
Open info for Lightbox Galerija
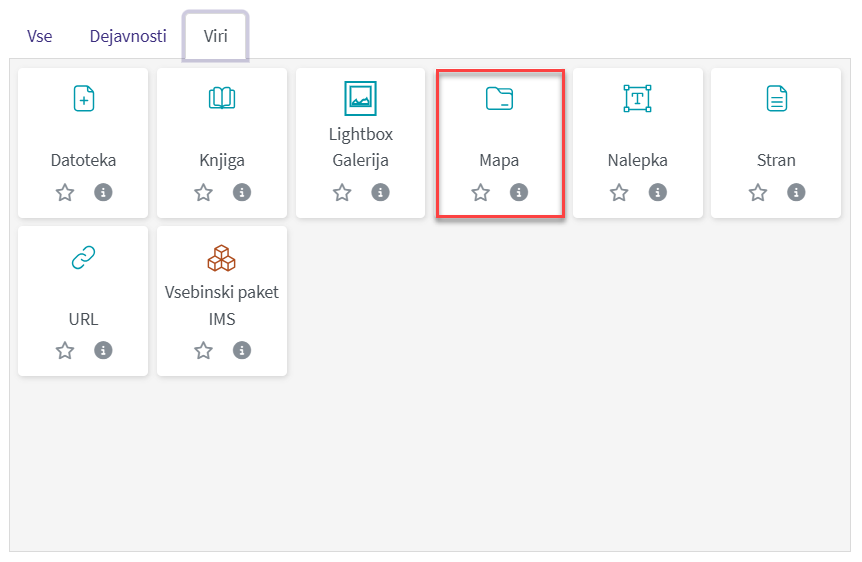click(380, 193)
